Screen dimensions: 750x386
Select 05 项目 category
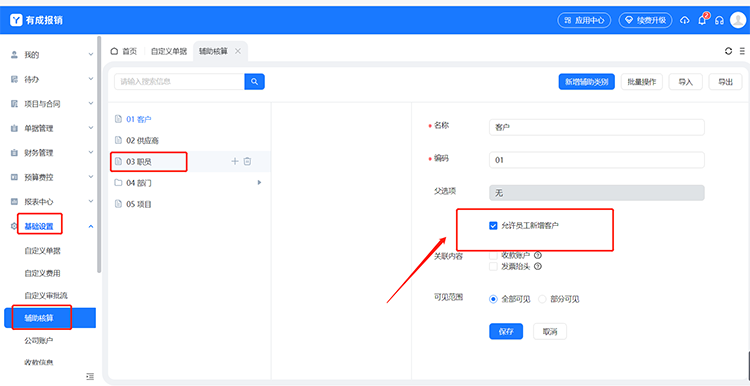pos(139,204)
